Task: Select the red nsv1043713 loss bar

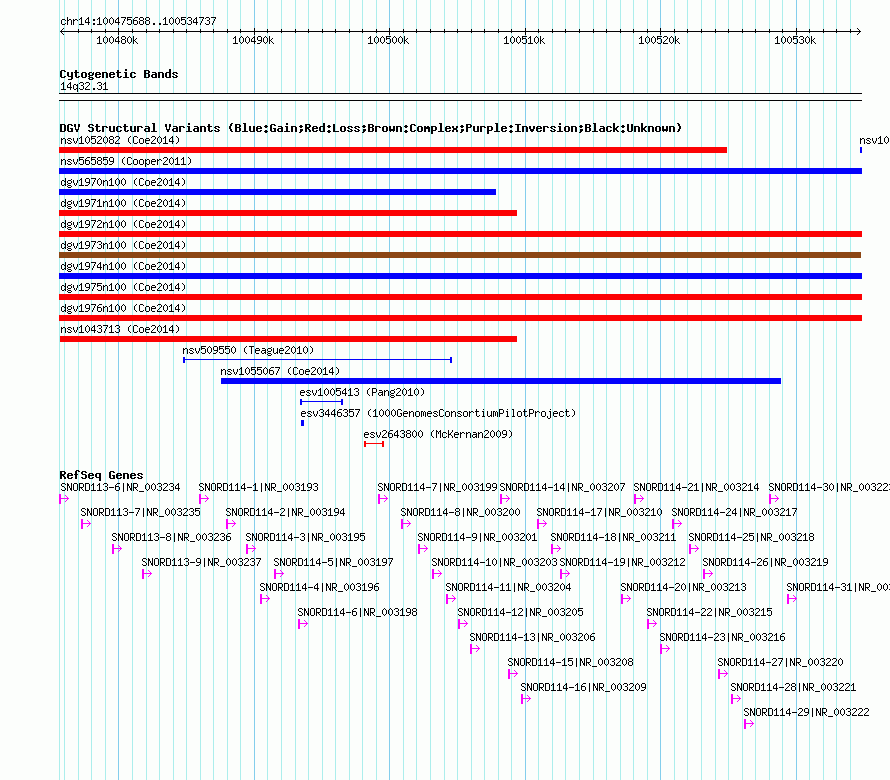Action: [288, 339]
